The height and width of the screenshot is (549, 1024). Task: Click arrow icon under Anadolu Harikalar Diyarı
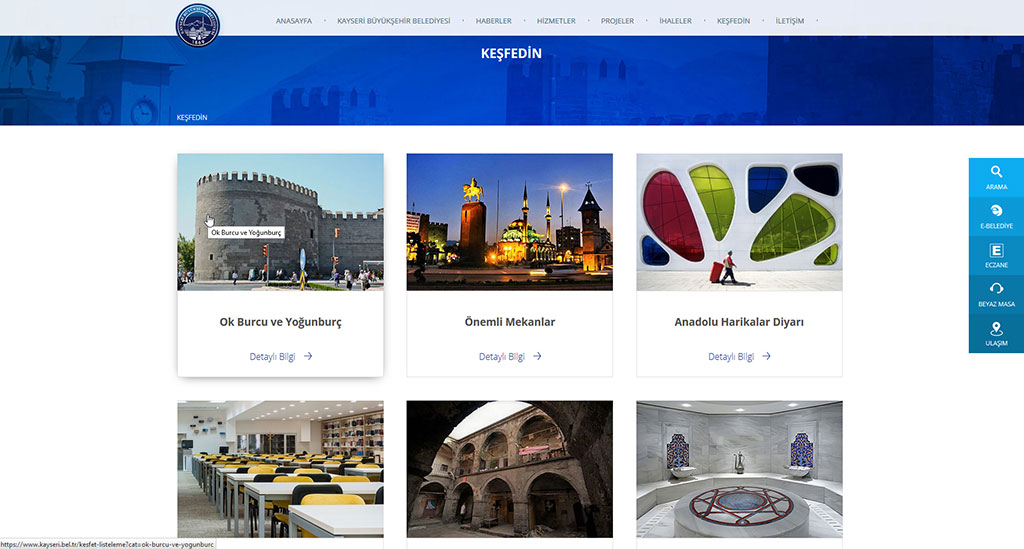(x=766, y=356)
